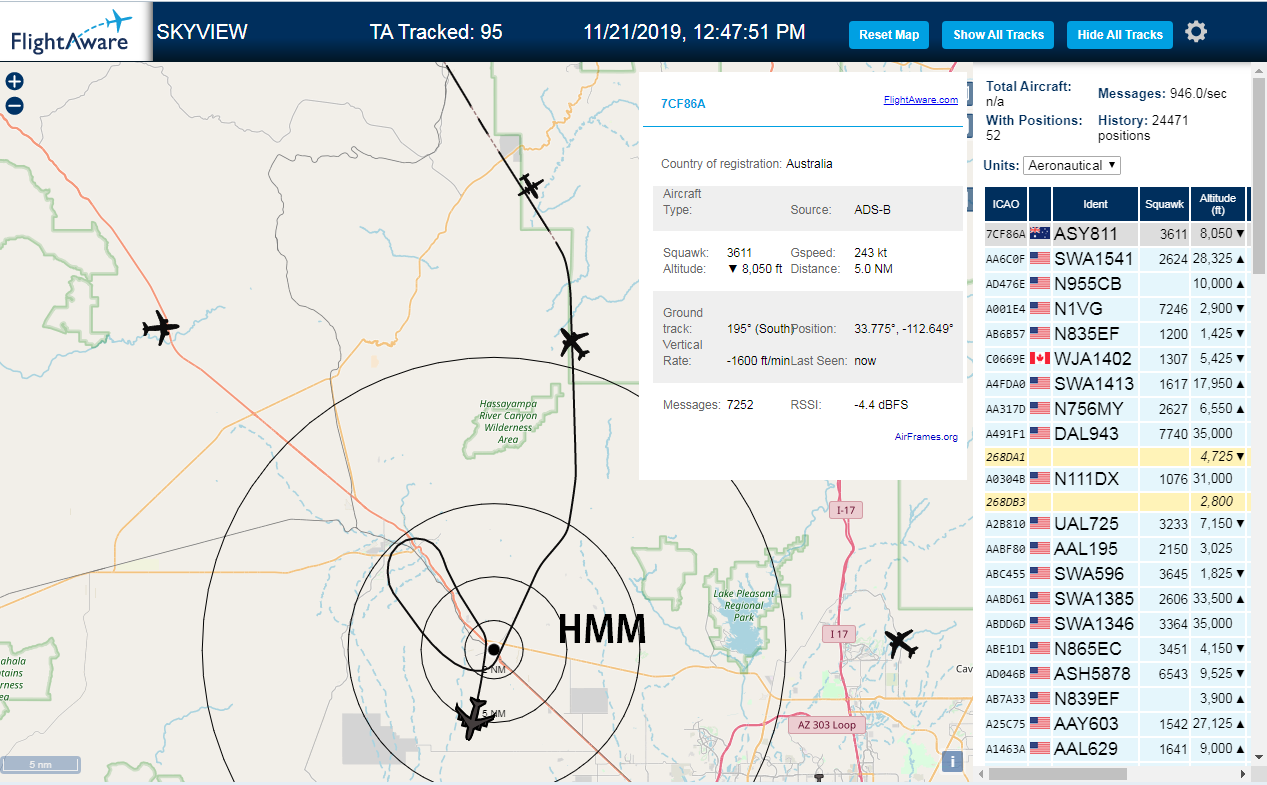Viewport: 1267px width, 785px height.
Task: Click Lake Pleasant Regional Park label
Action: click(744, 605)
